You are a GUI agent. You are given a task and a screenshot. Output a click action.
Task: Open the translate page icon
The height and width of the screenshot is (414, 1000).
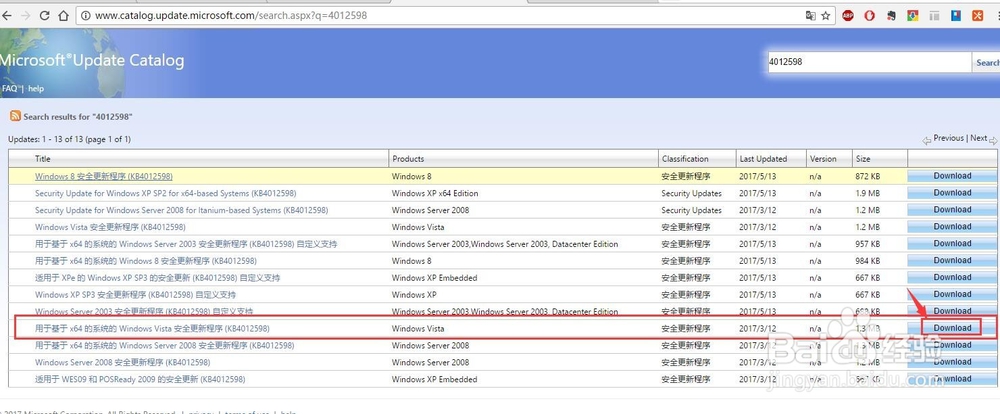click(811, 15)
